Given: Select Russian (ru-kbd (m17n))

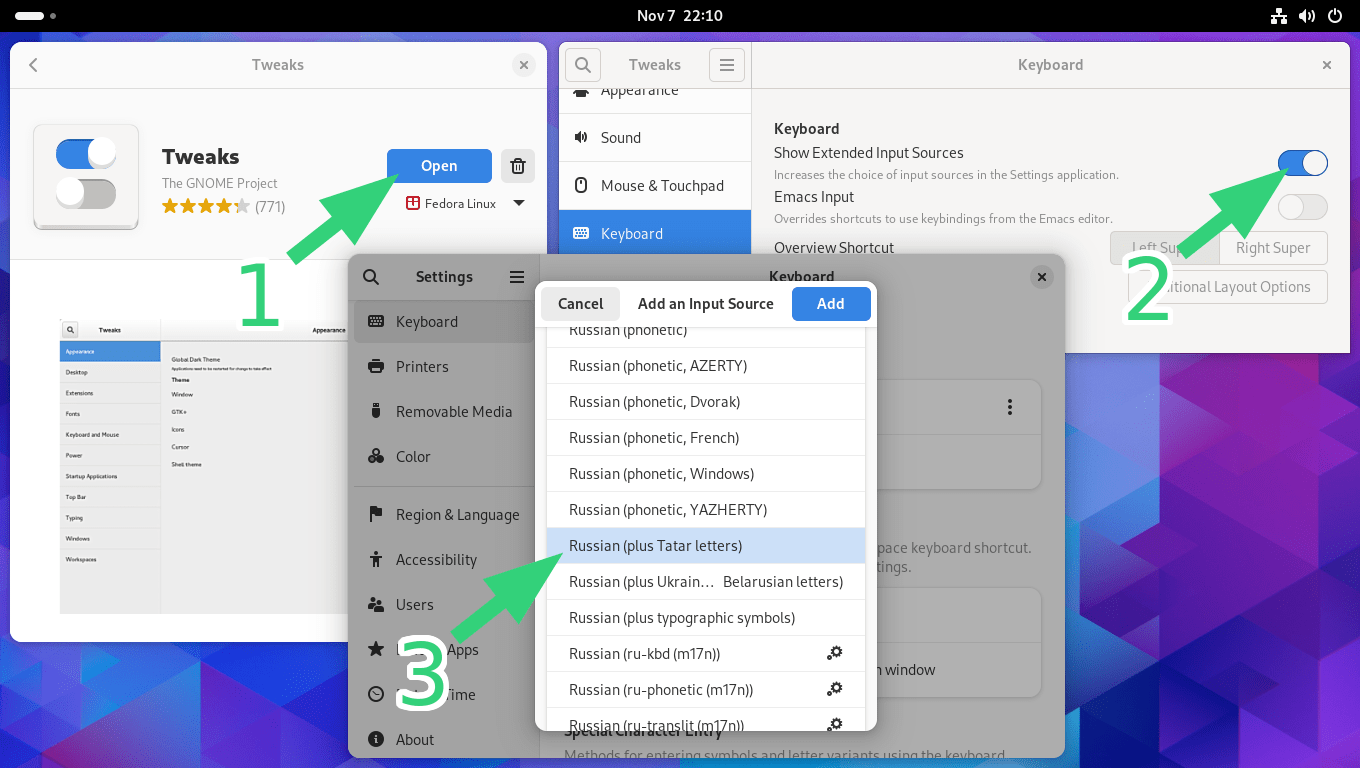Looking at the screenshot, I should 706,654.
